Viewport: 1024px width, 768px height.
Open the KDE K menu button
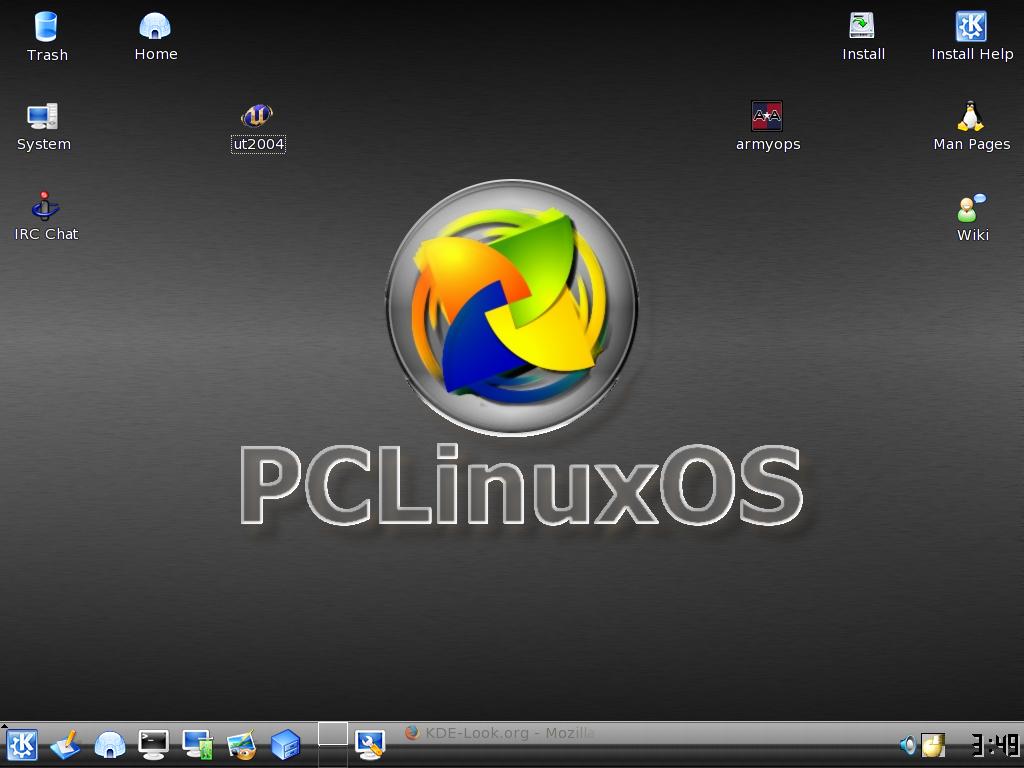click(22, 744)
